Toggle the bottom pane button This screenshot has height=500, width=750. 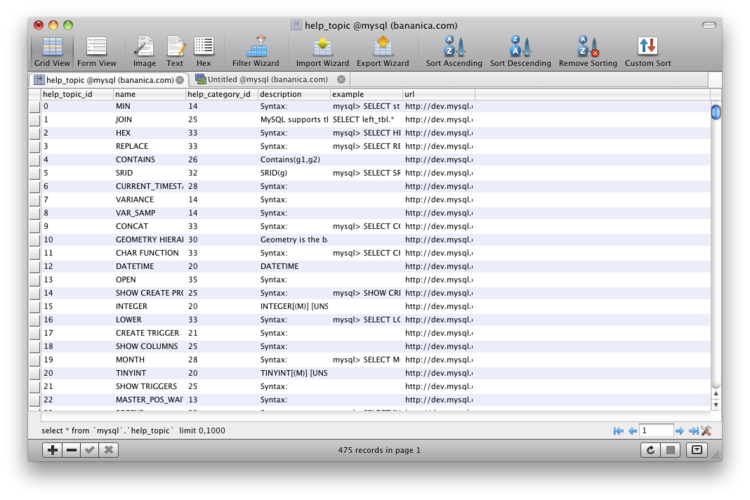click(x=697, y=450)
